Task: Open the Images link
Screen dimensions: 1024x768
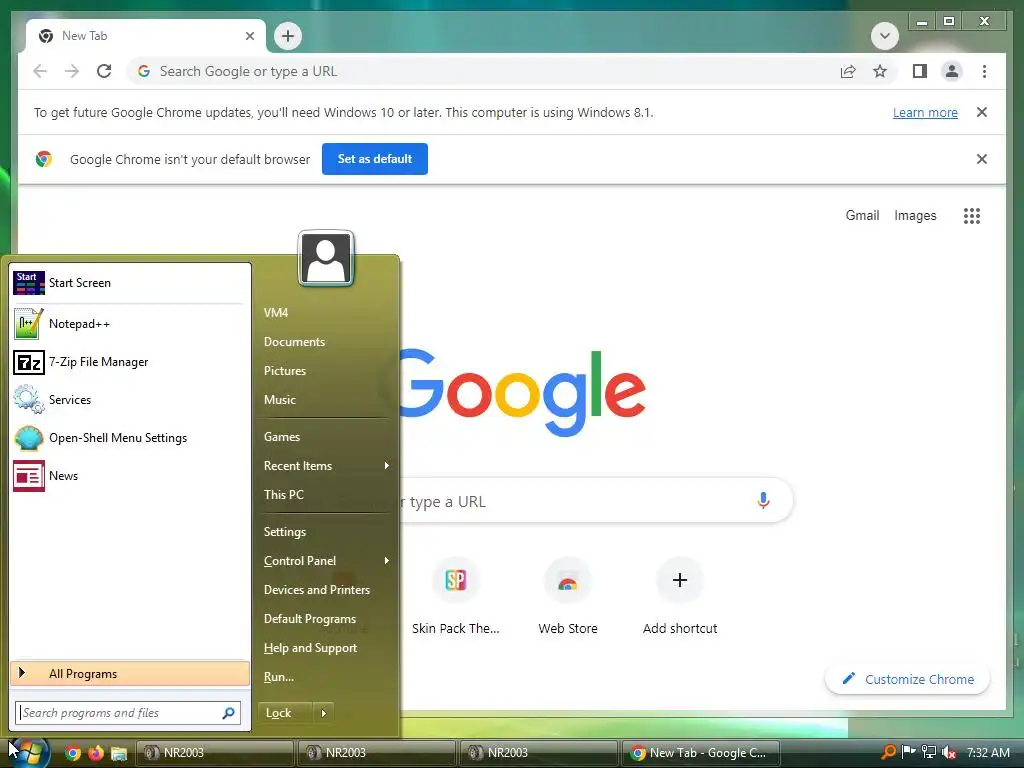Action: coord(915,216)
